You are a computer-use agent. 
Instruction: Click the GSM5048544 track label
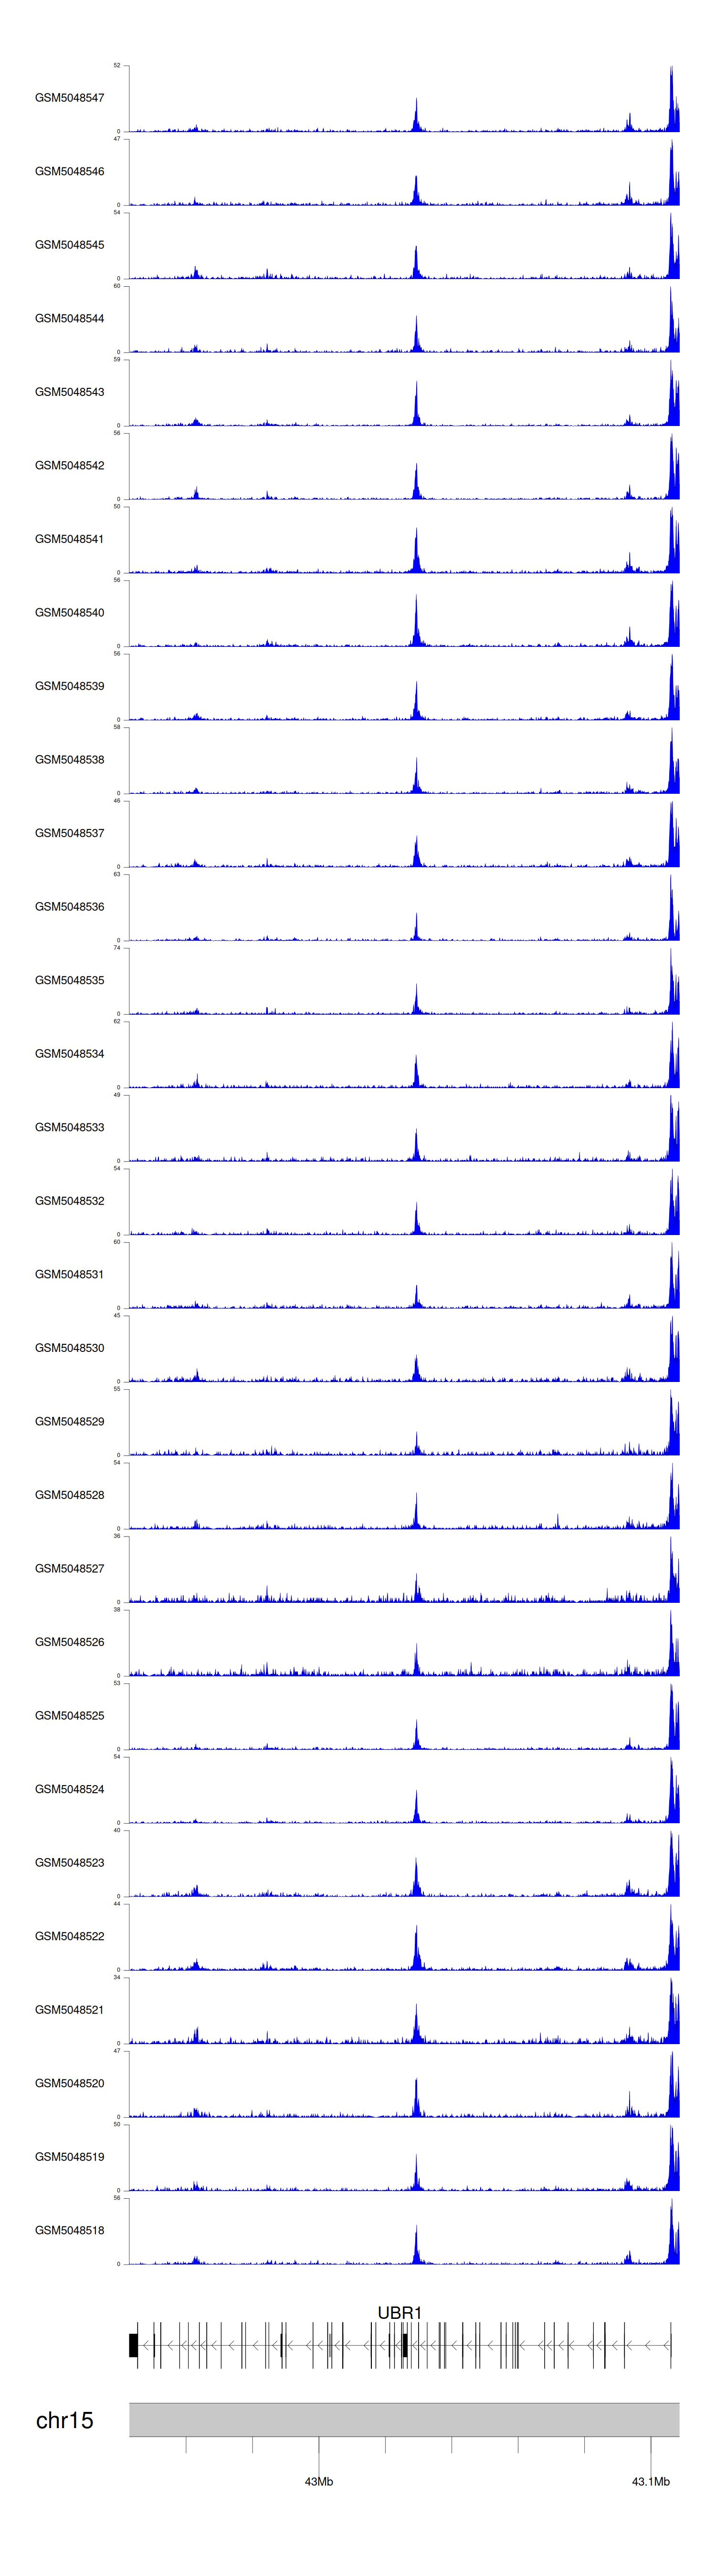(69, 318)
